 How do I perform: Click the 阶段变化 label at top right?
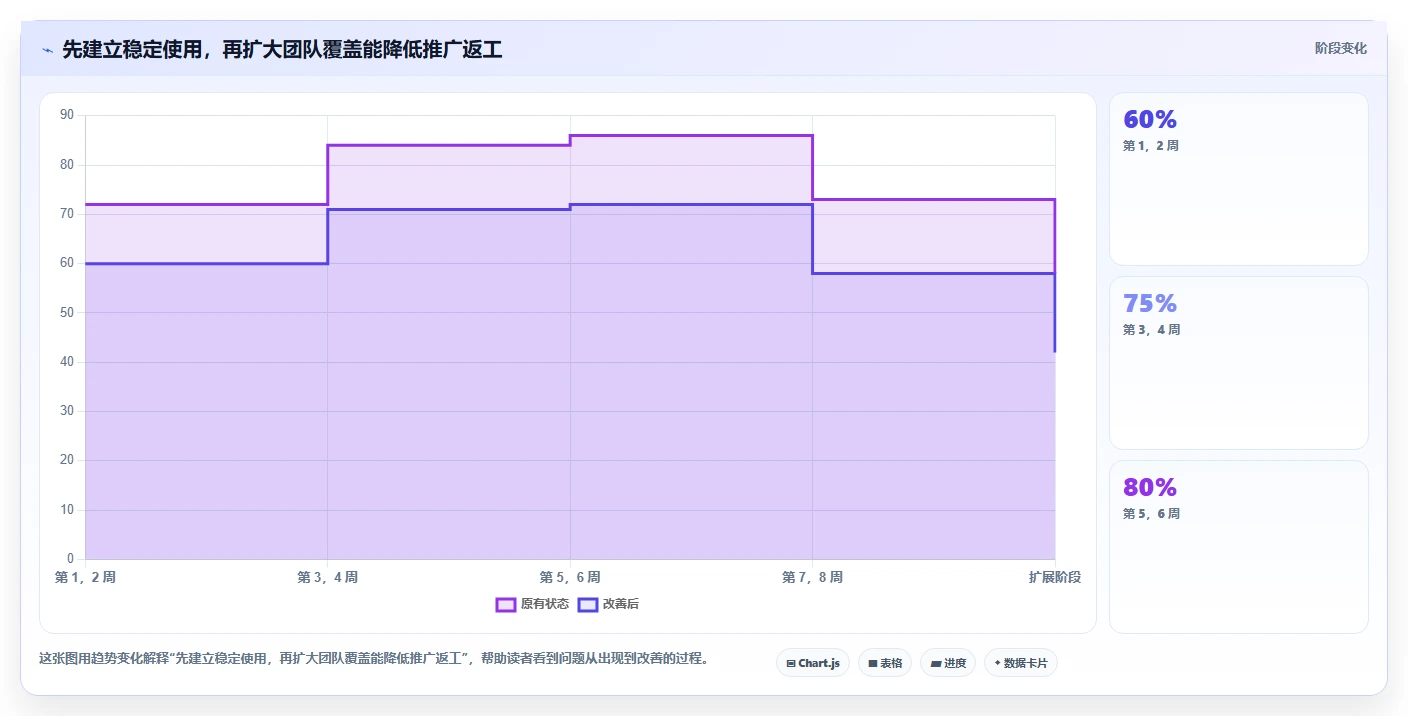(1340, 48)
